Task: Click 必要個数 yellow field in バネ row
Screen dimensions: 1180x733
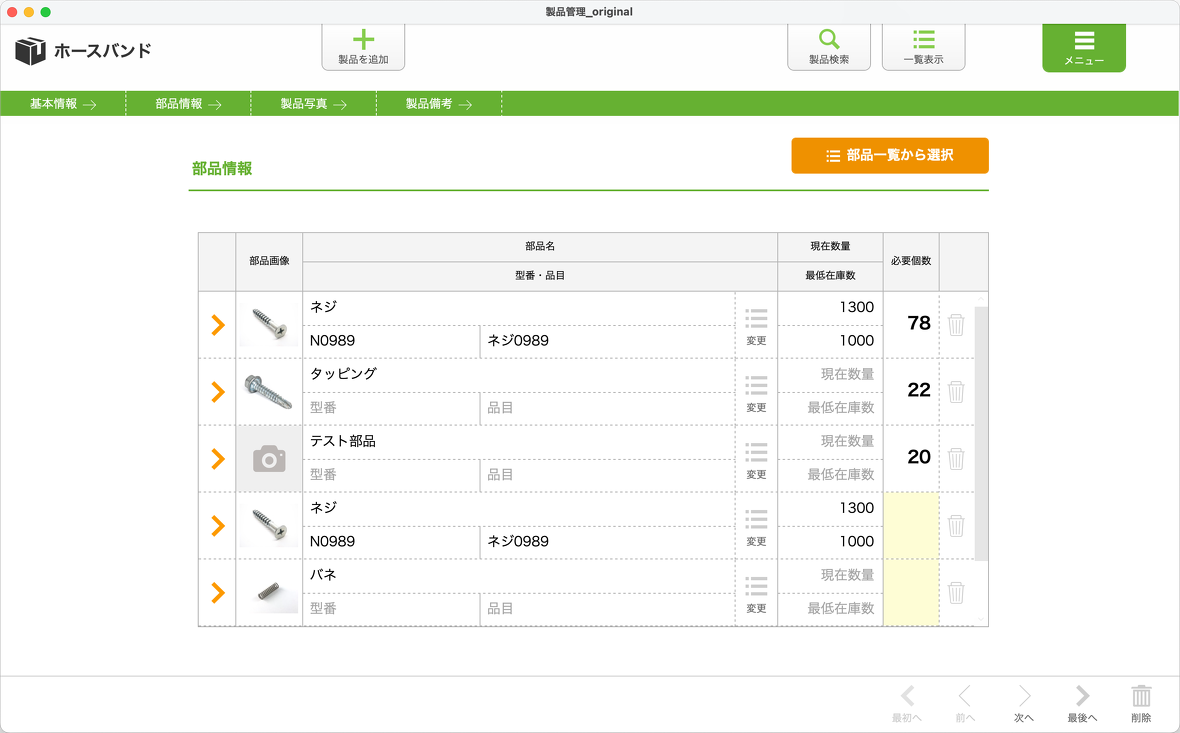Action: coord(910,592)
